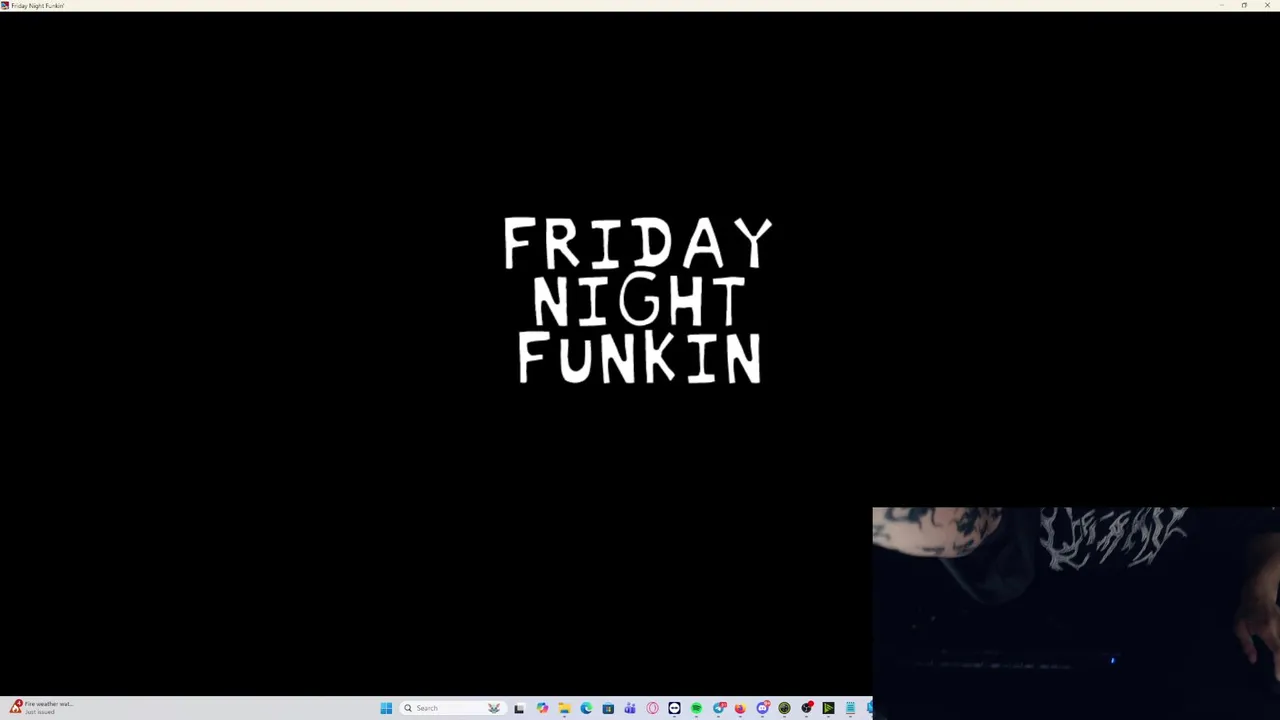Open the green play-arrow taskbar app
1280x720 pixels.
pos(828,708)
